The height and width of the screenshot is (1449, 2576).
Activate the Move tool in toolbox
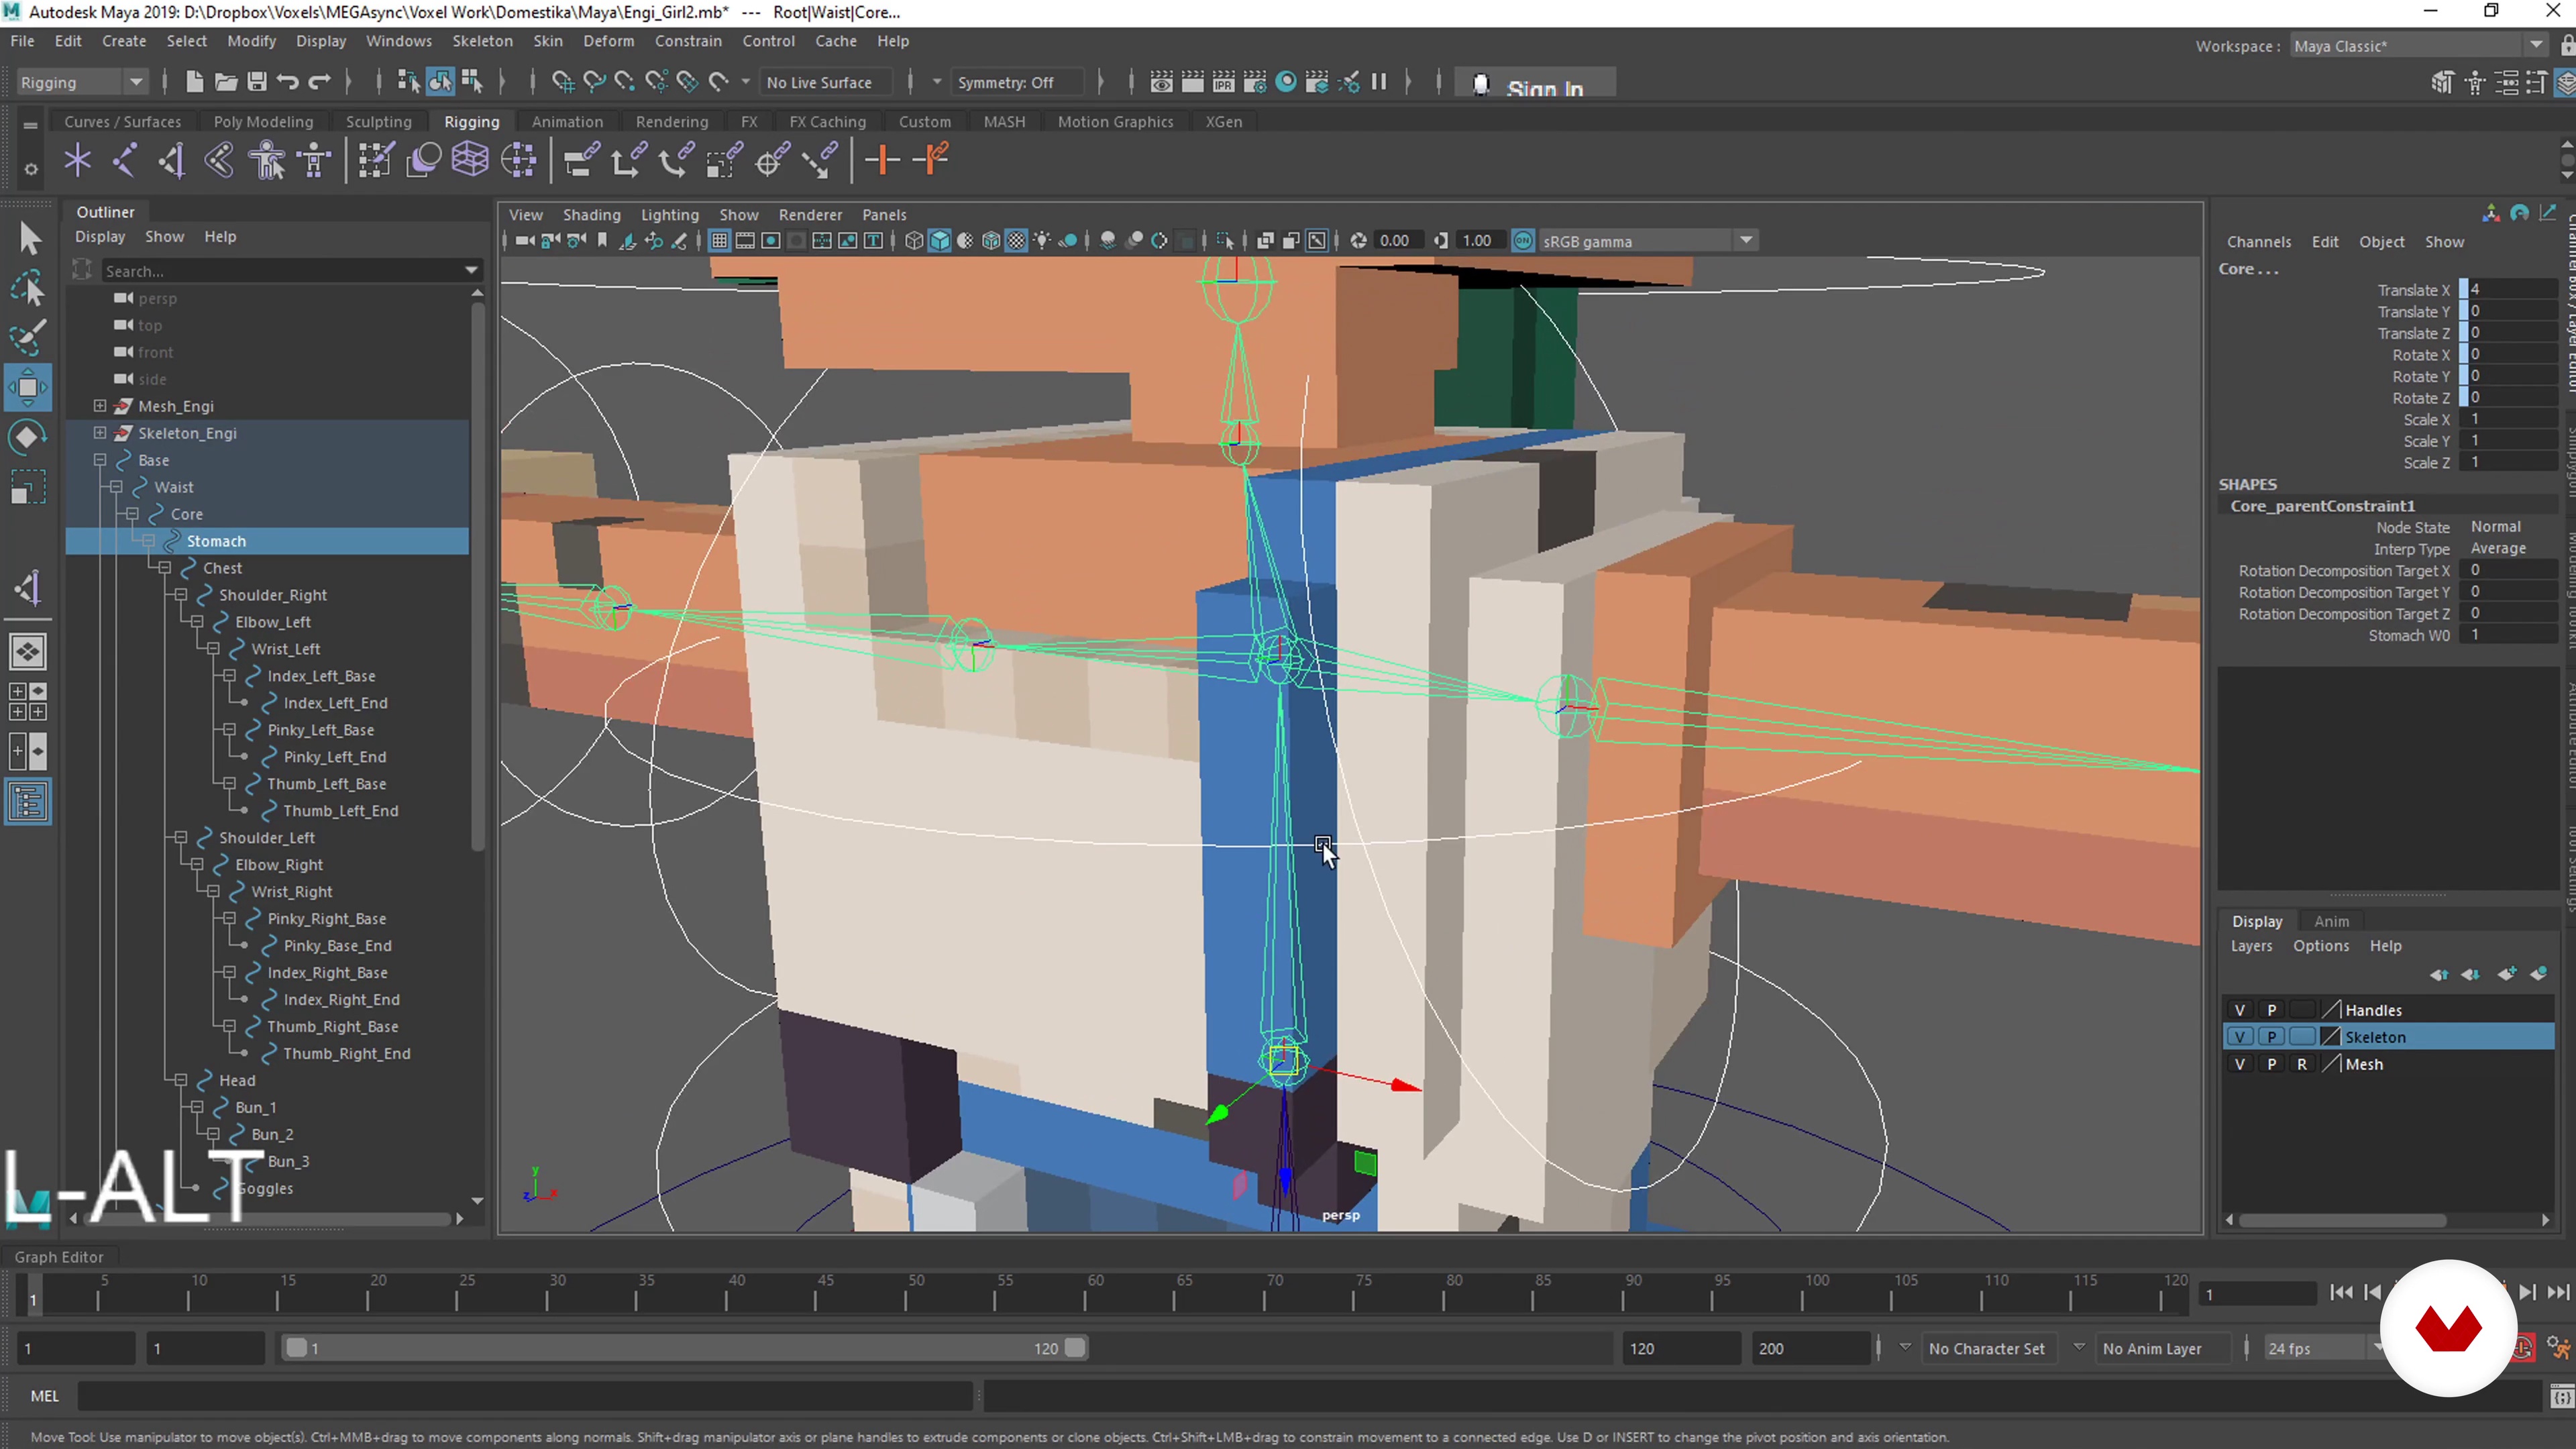29,387
